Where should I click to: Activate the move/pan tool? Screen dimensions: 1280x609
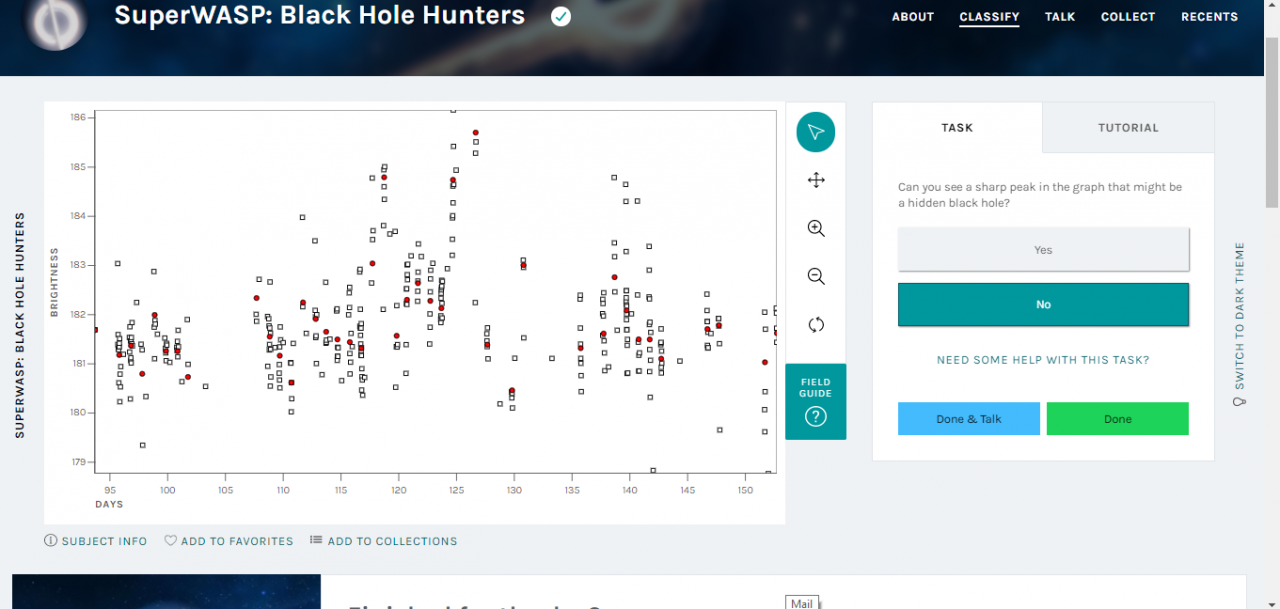(816, 180)
